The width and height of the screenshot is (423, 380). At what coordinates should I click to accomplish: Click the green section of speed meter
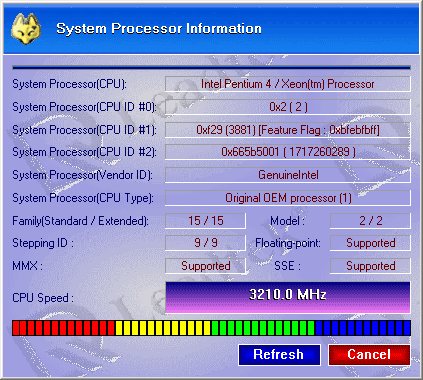[263, 328]
